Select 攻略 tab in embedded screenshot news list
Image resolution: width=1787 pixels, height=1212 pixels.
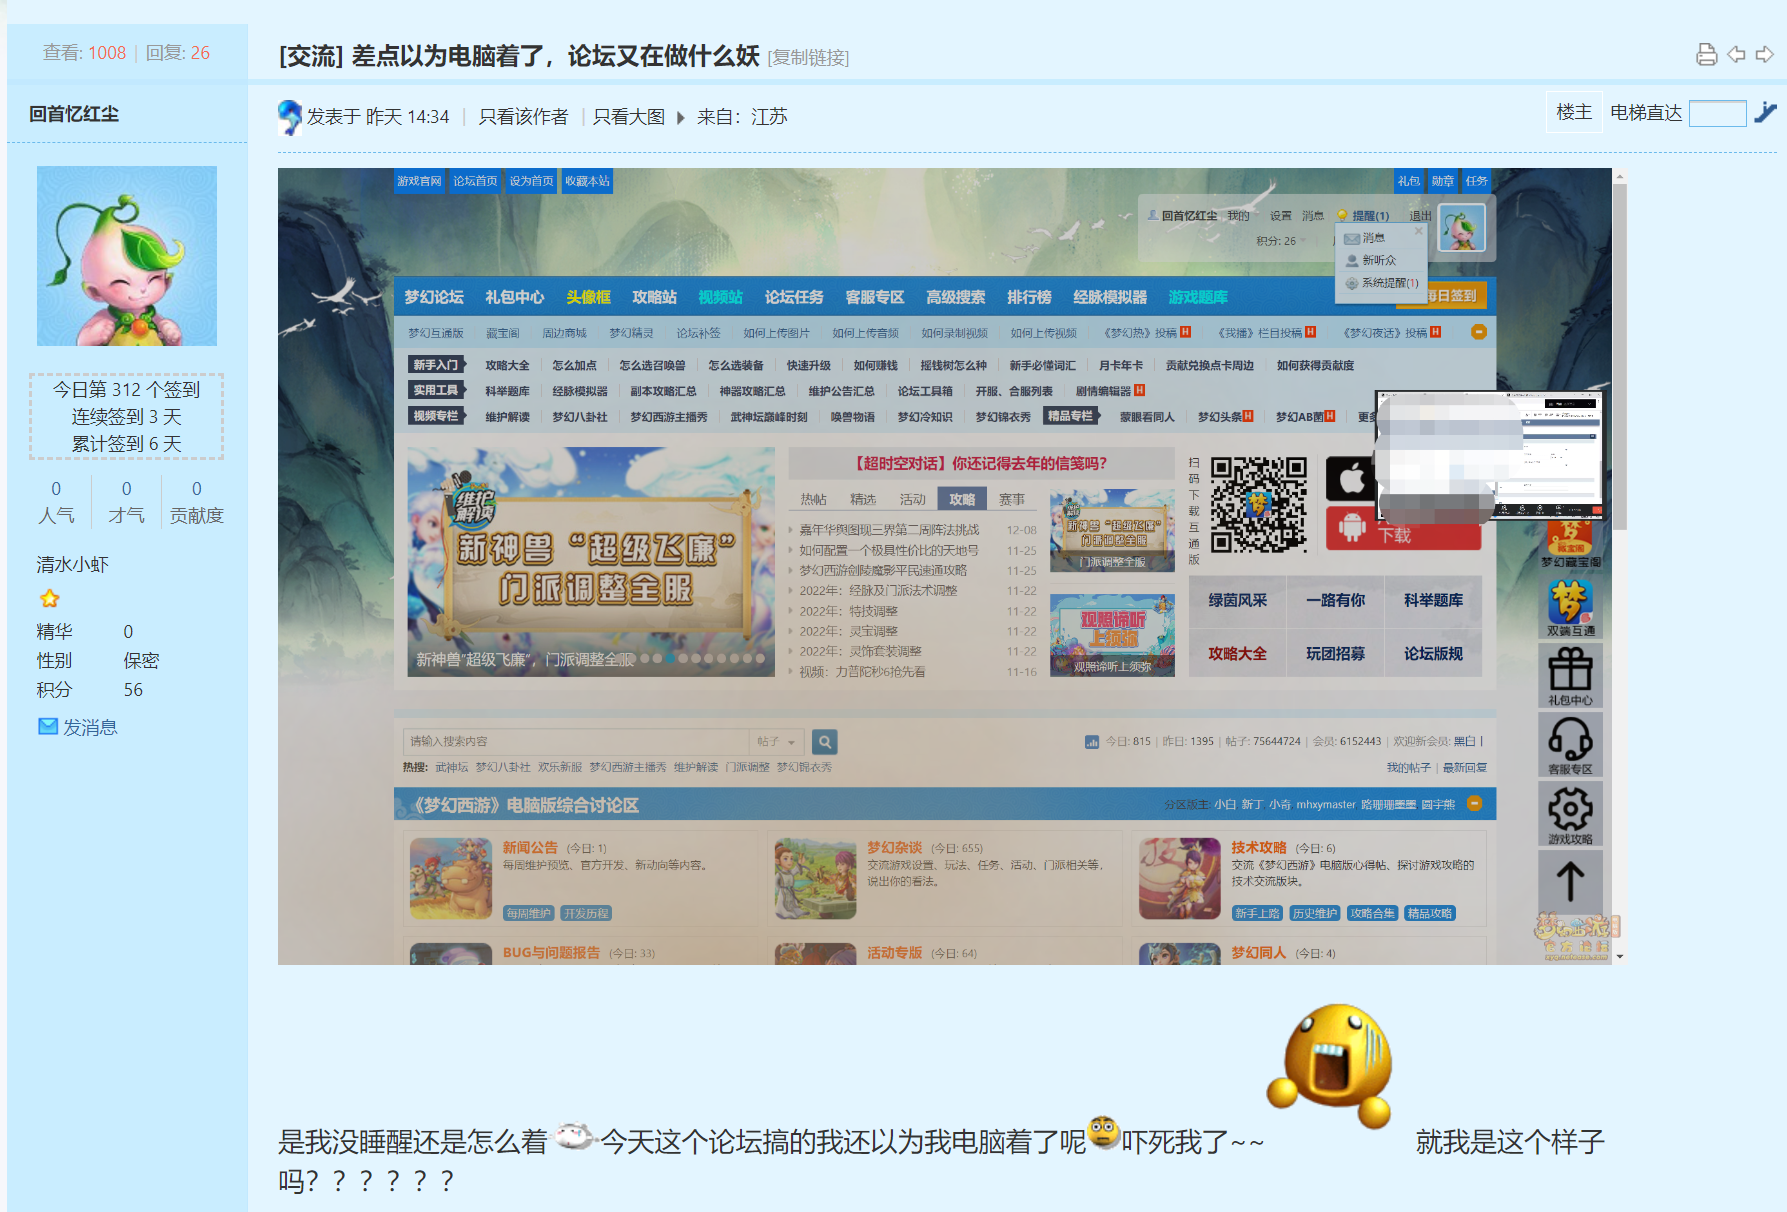(x=962, y=499)
